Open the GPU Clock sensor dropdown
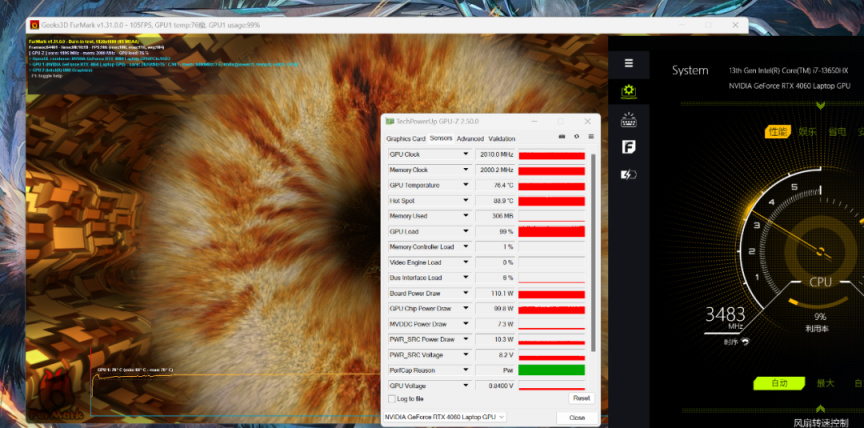This screenshot has width=864, height=428. click(466, 155)
